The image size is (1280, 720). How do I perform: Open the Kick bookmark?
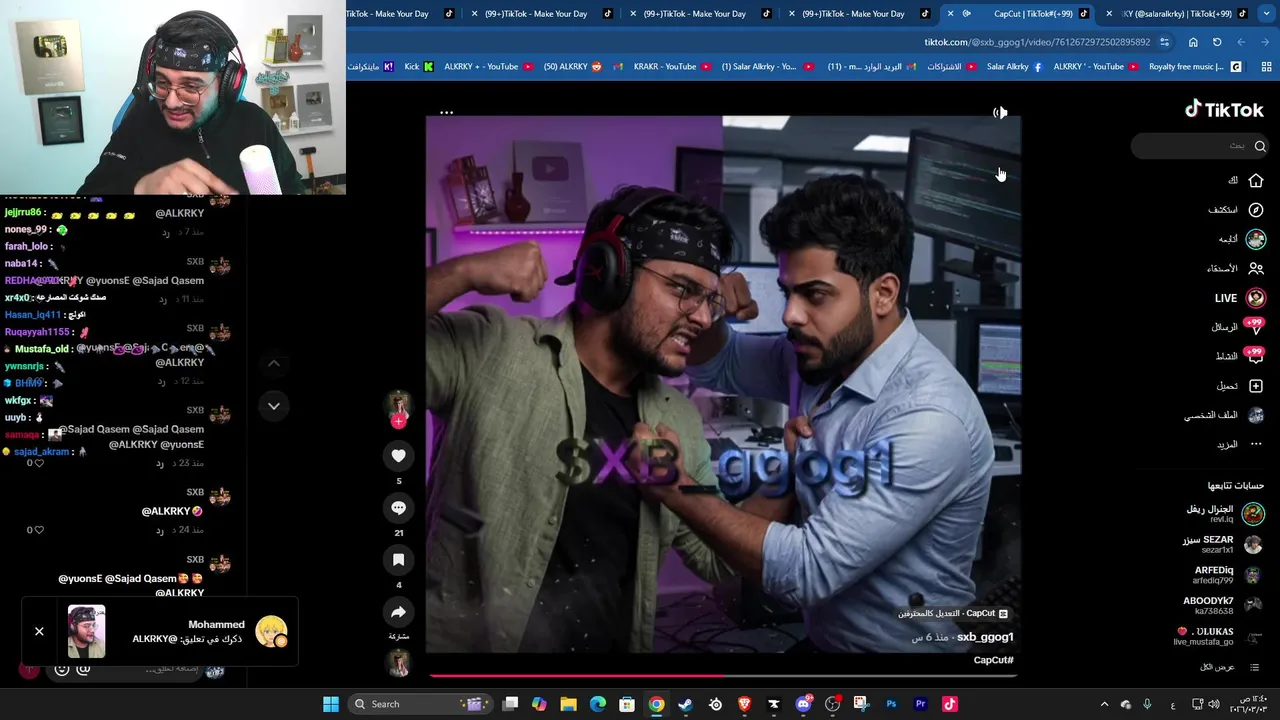(x=419, y=67)
